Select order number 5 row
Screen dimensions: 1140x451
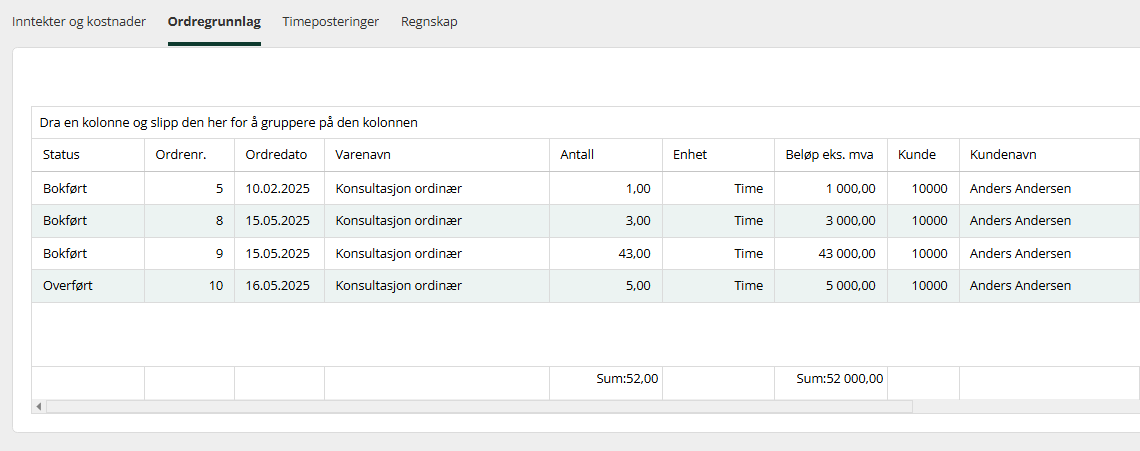586,188
